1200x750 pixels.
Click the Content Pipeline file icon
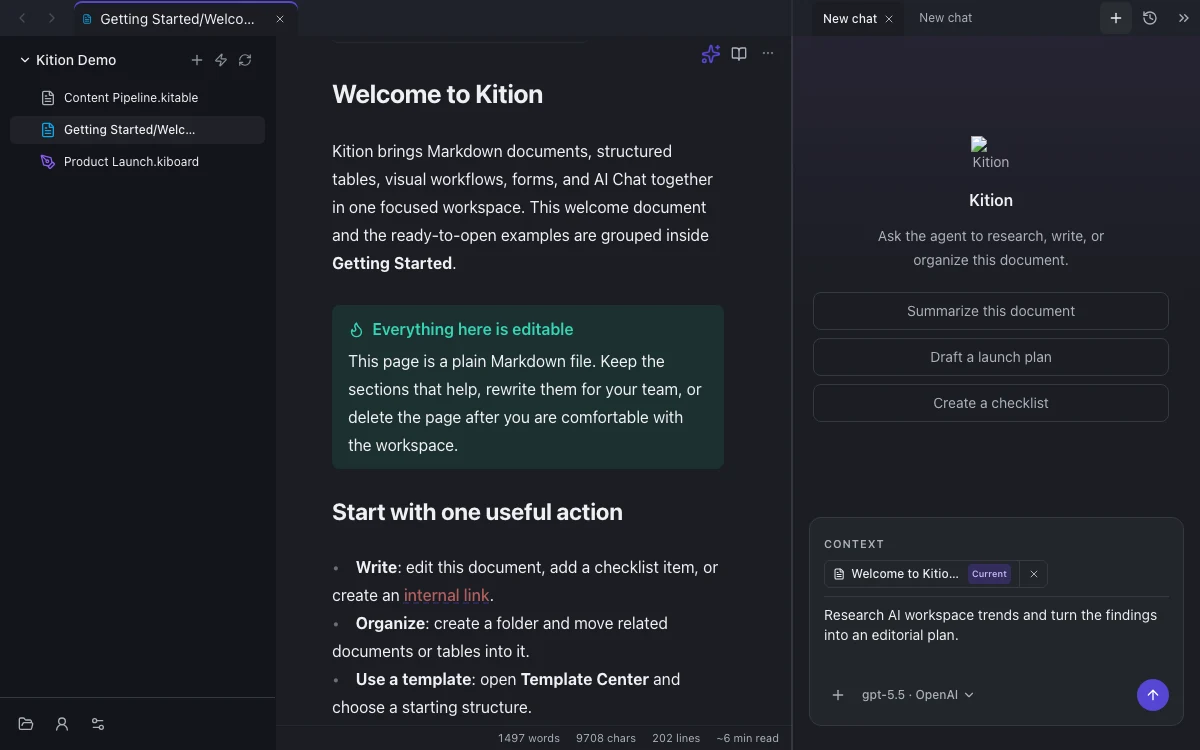pyautogui.click(x=47, y=98)
